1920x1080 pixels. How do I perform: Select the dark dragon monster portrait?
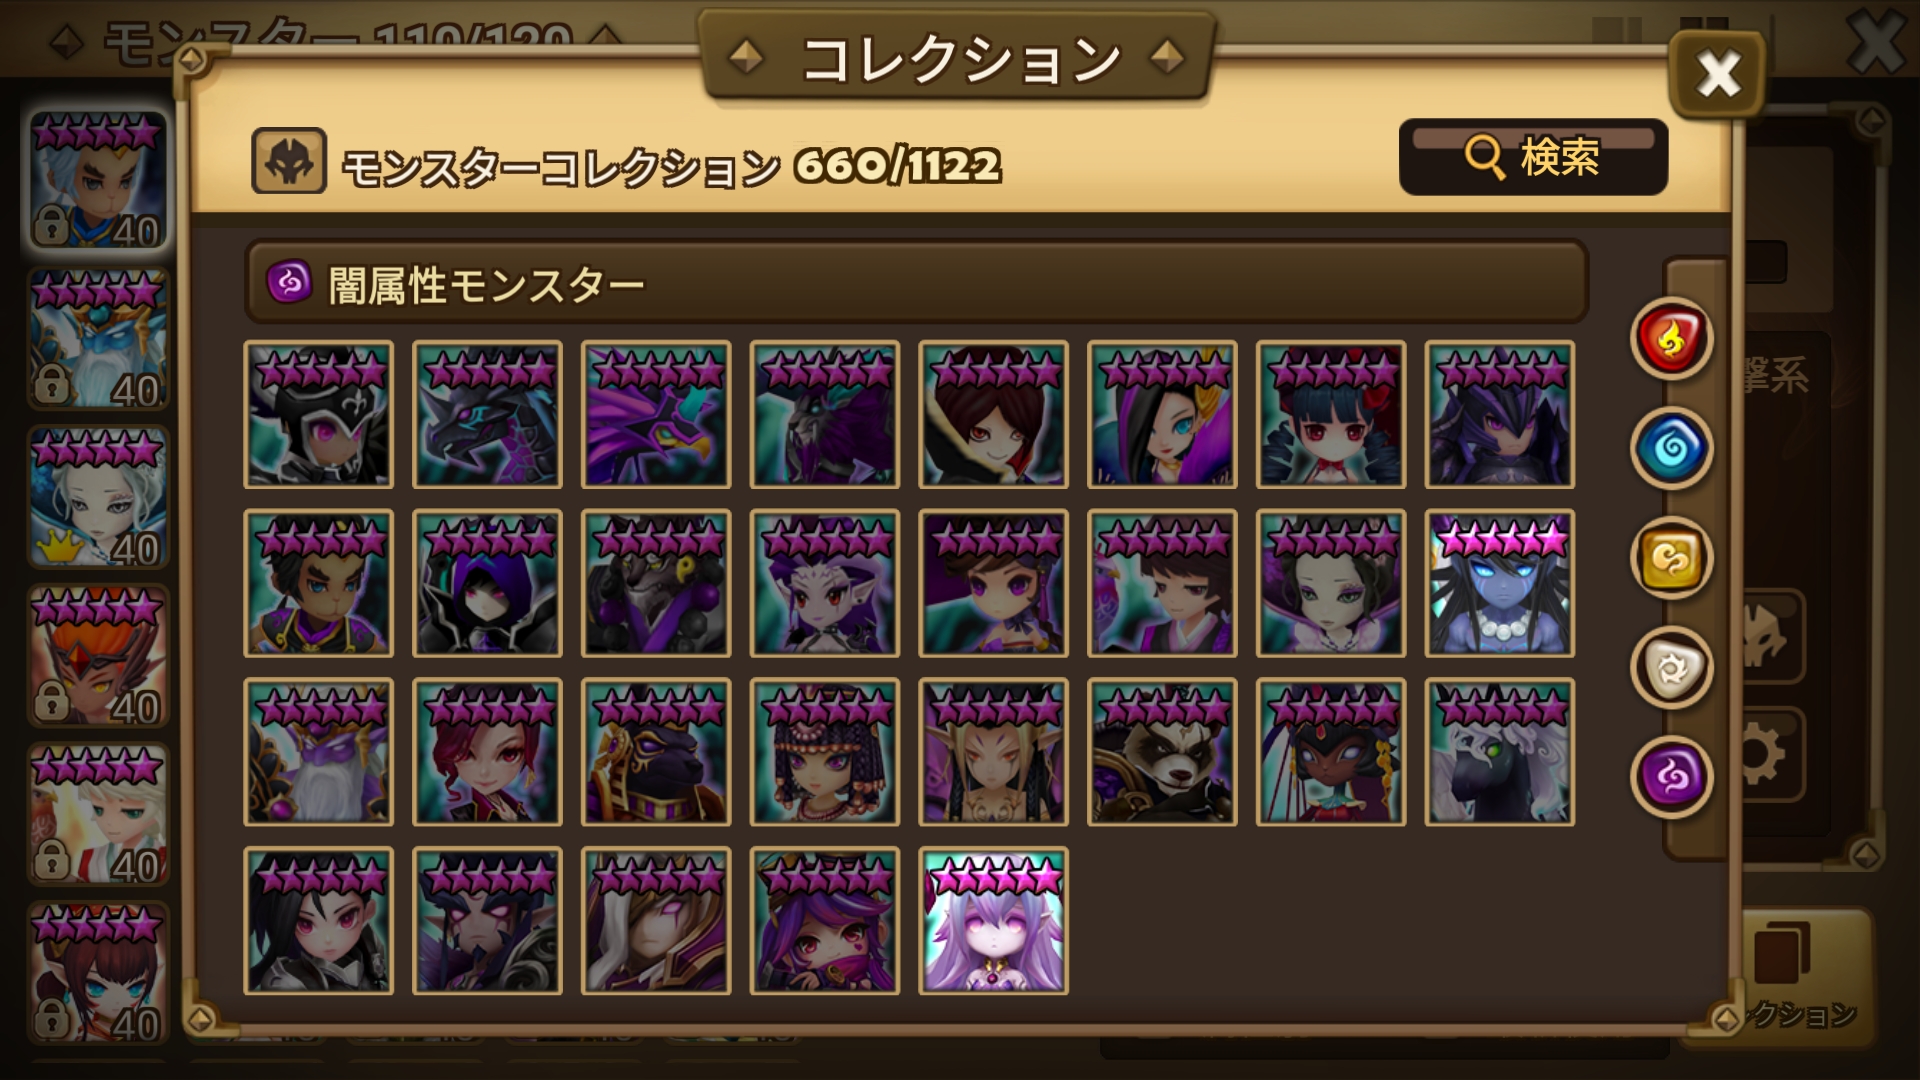[487, 414]
